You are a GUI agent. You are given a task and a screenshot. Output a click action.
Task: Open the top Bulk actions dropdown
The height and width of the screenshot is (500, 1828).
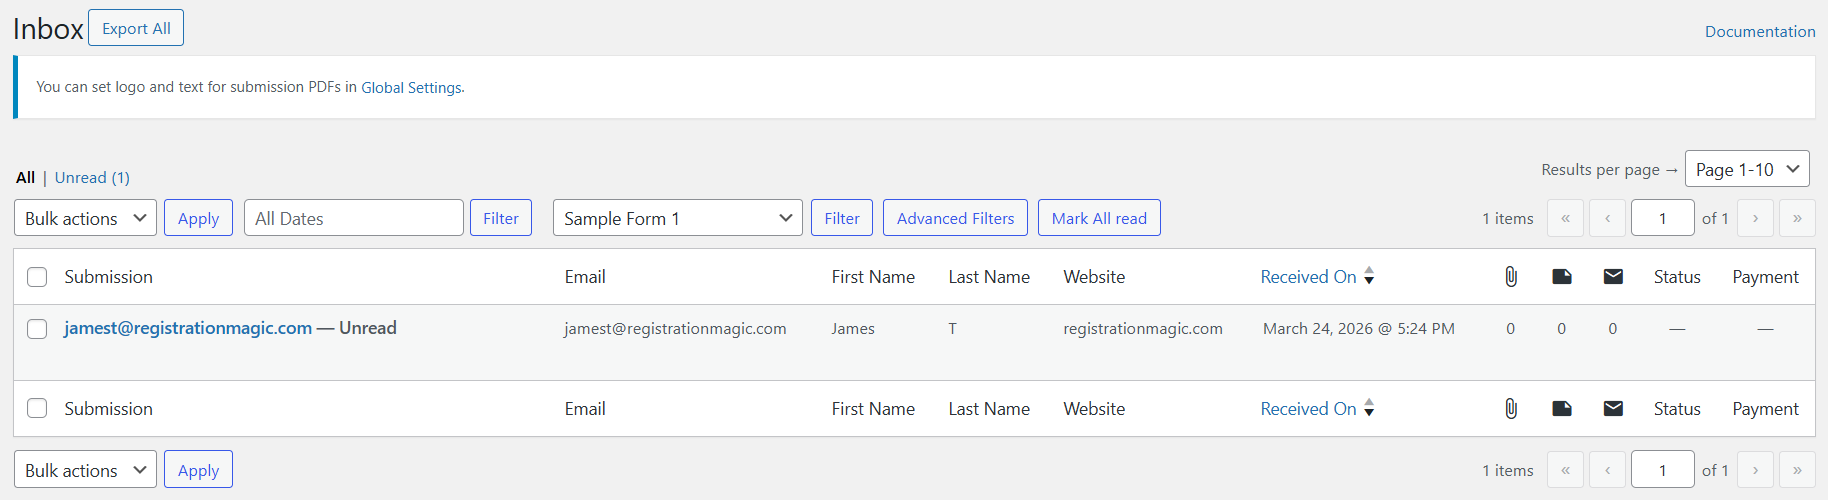coord(85,218)
